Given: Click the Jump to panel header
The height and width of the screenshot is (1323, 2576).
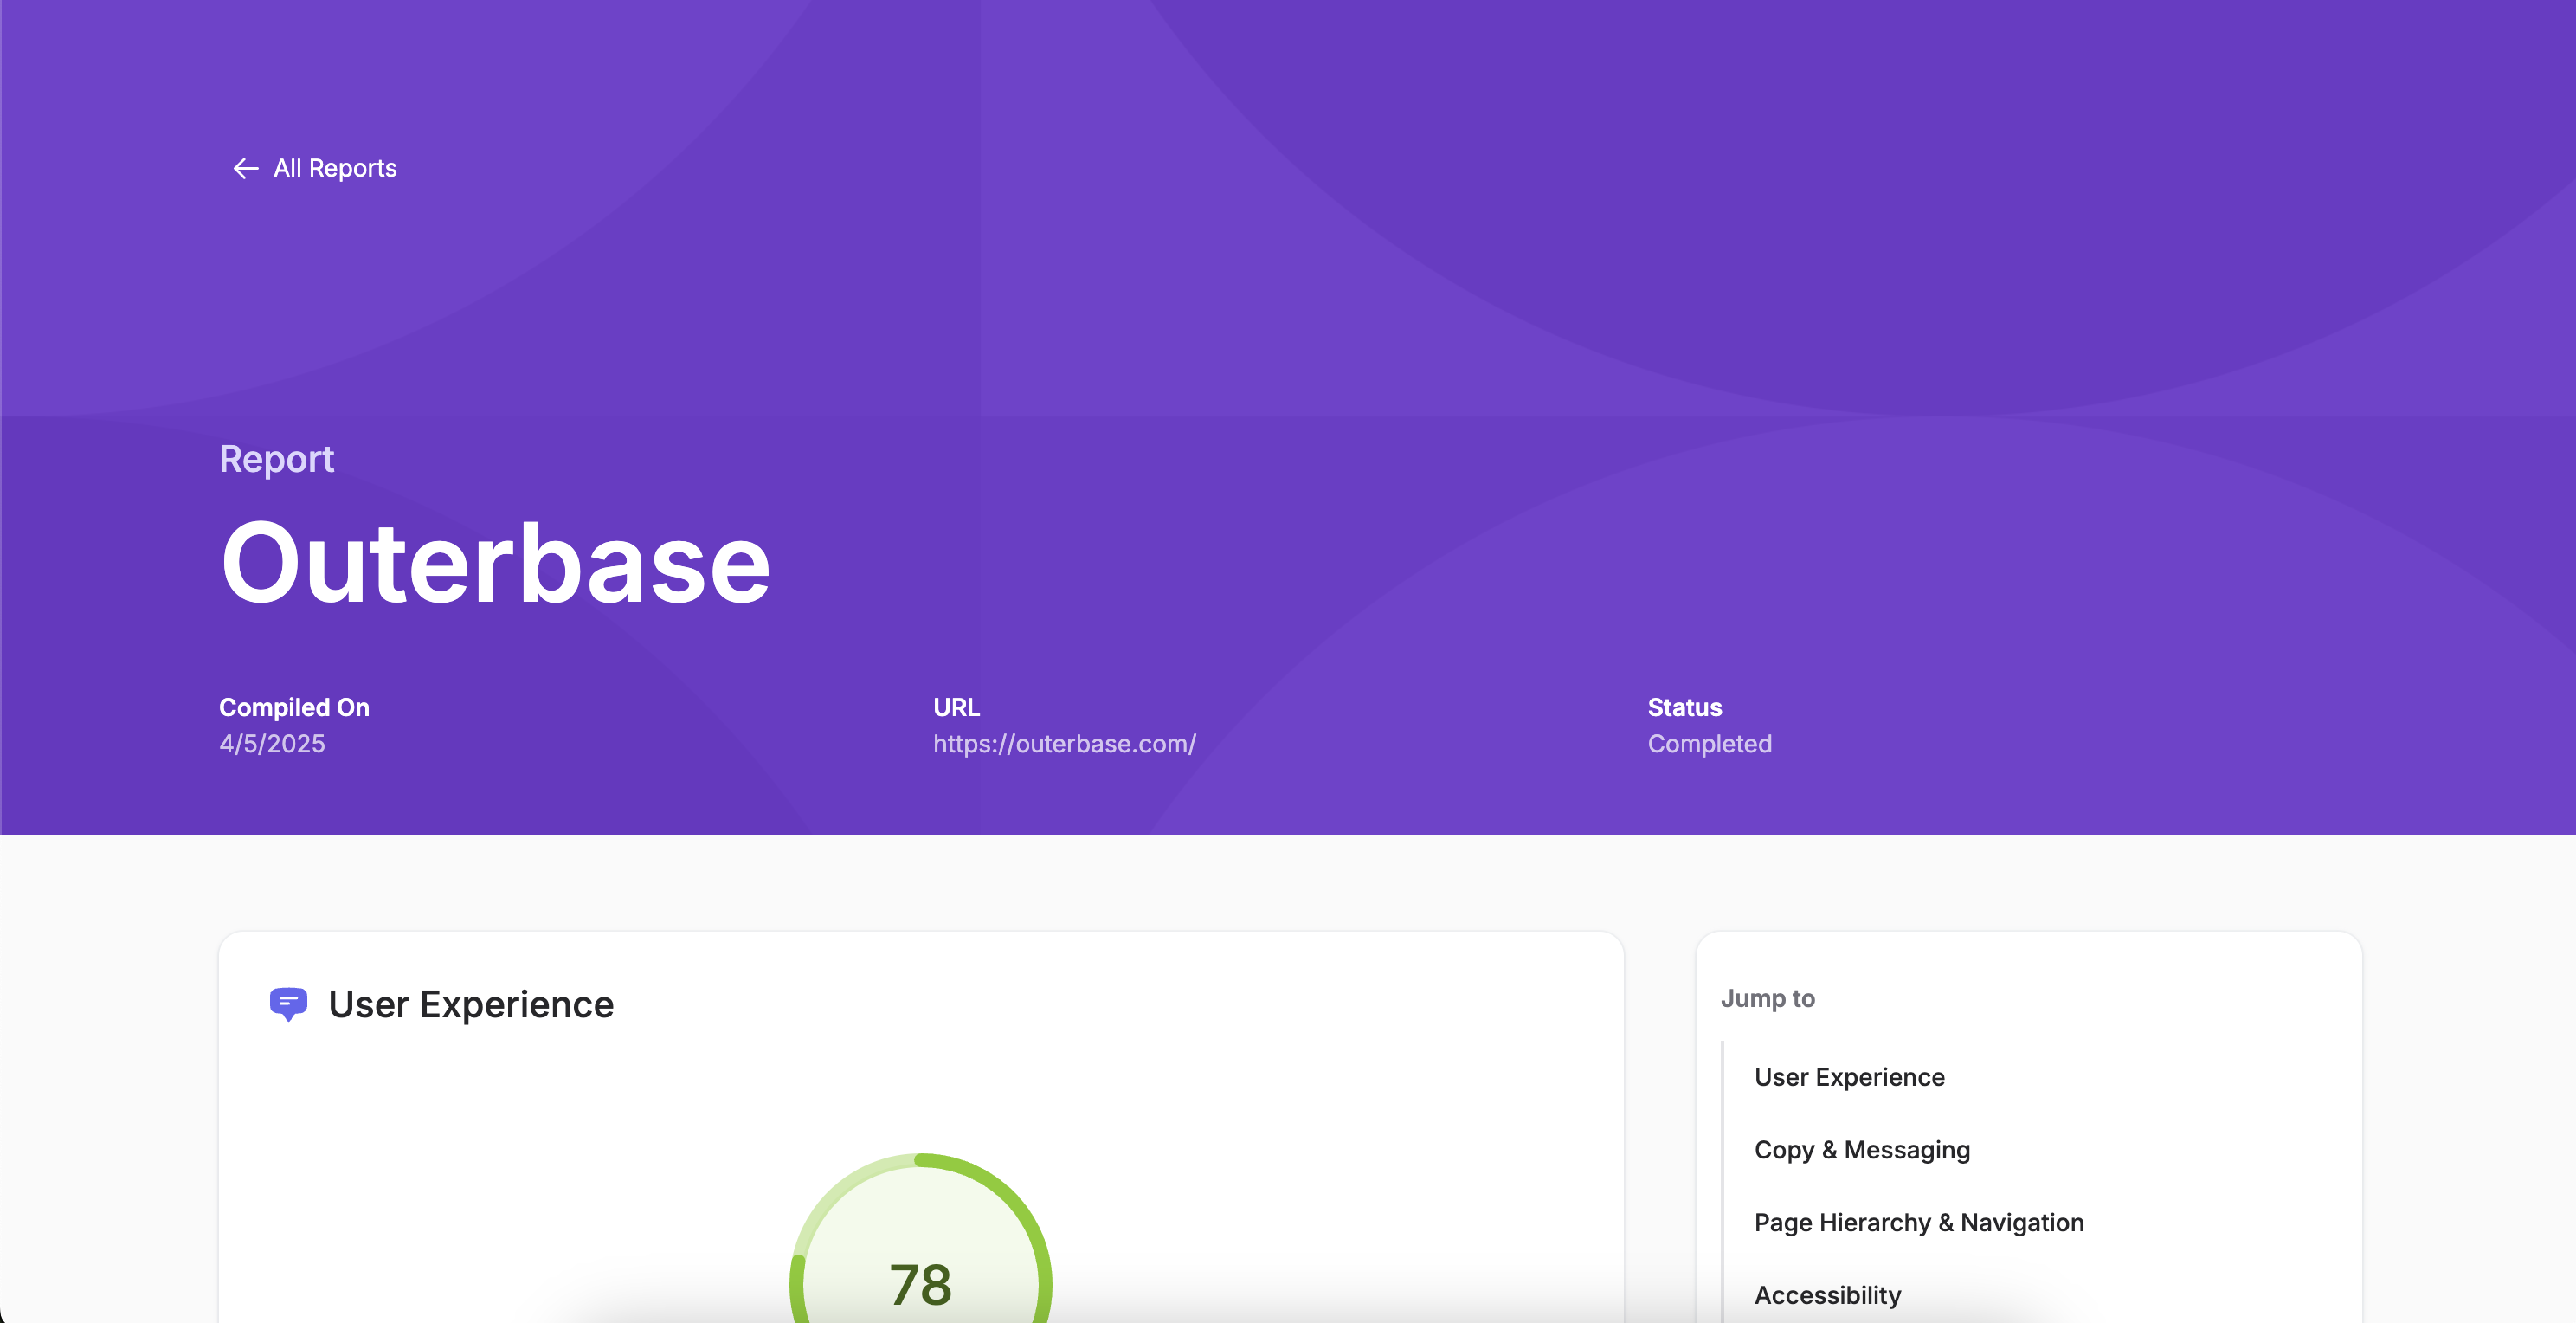Looking at the screenshot, I should pos(1767,998).
